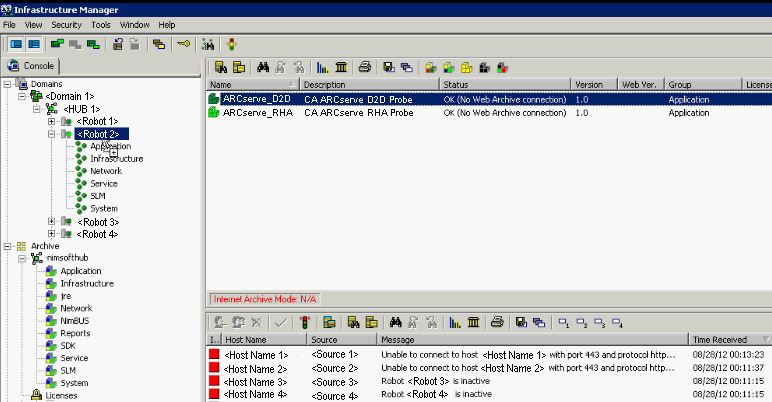Click the traffic light icon in alarm toolbar
772x402 pixels.
pyautogui.click(x=305, y=323)
